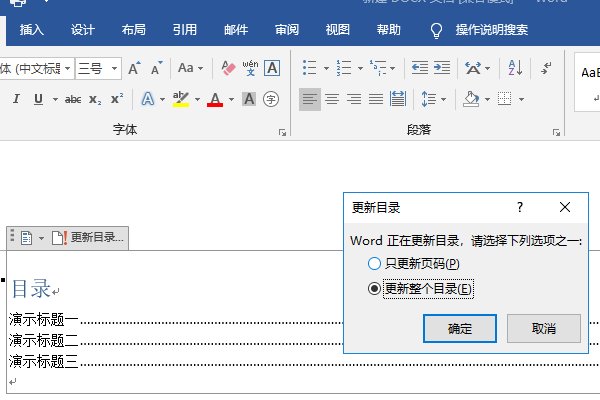Increase paragraph indent

point(442,68)
